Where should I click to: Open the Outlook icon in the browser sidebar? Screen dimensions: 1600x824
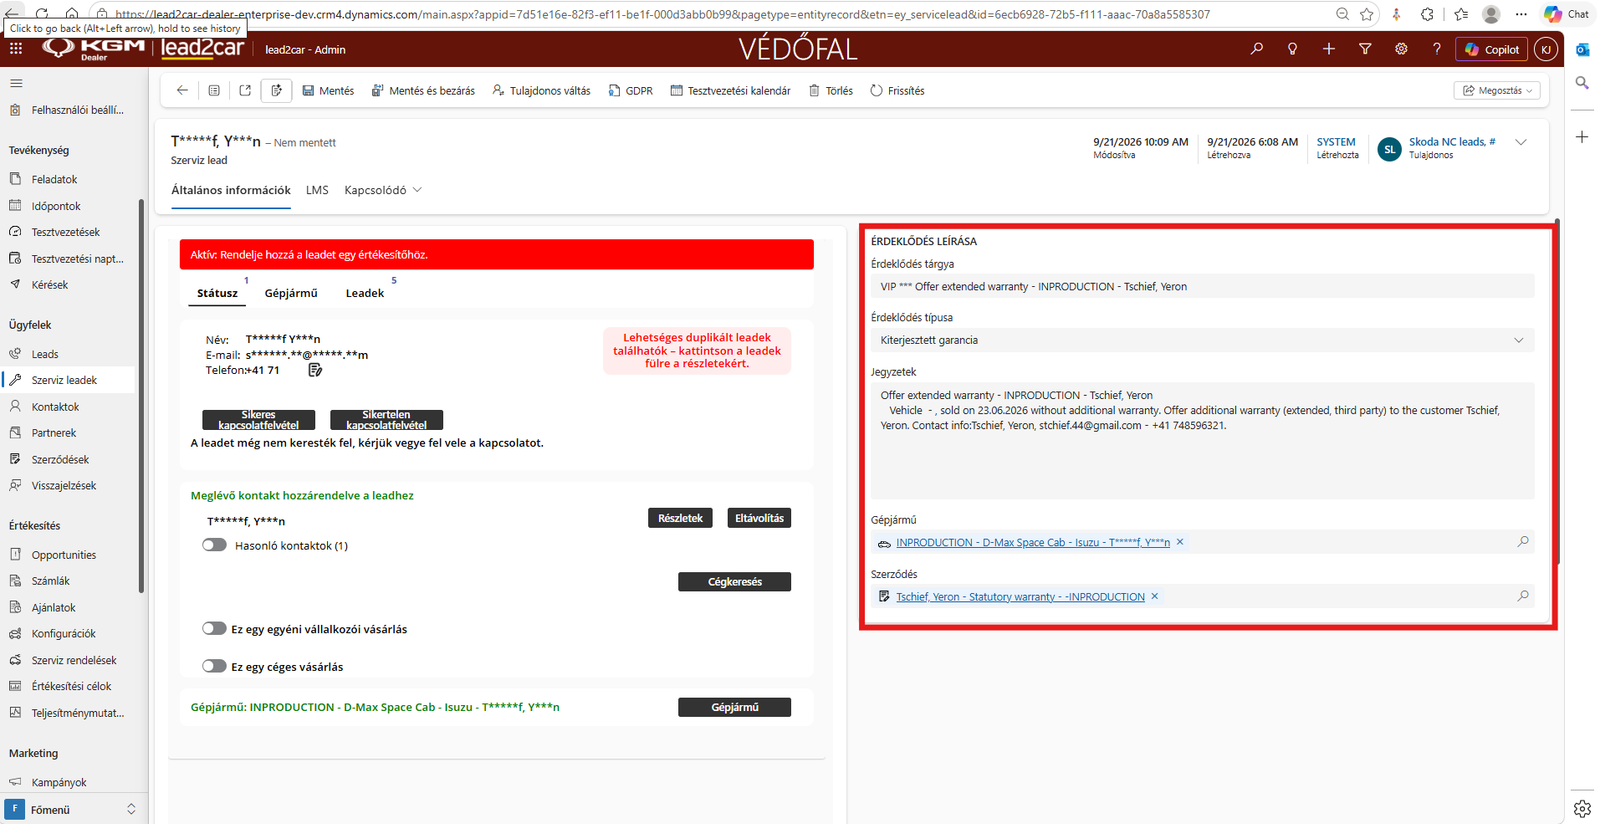(x=1582, y=50)
